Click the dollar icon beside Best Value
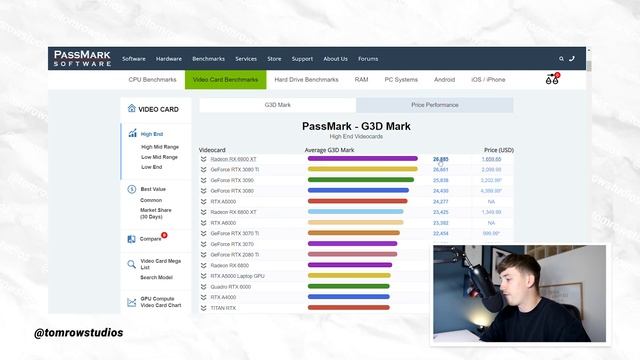 pyautogui.click(x=131, y=189)
